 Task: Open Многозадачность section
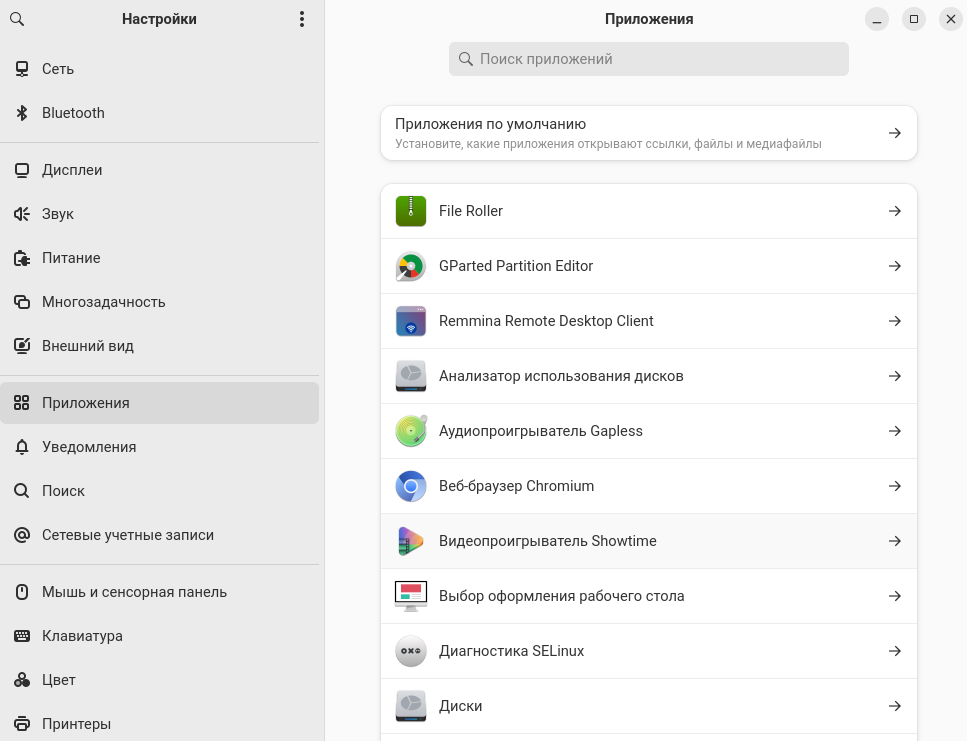click(x=159, y=302)
